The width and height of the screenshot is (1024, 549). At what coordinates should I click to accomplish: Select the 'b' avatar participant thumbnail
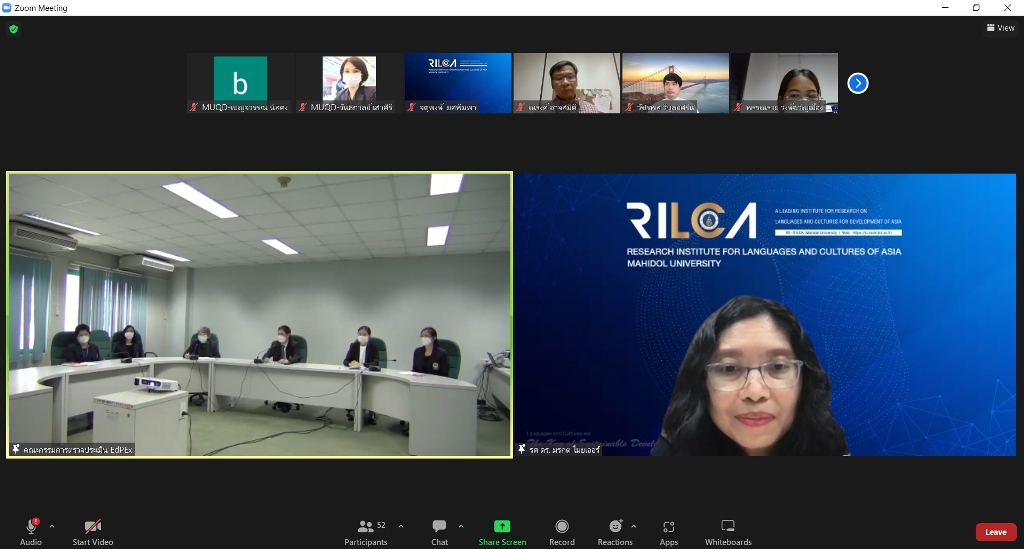tap(240, 82)
